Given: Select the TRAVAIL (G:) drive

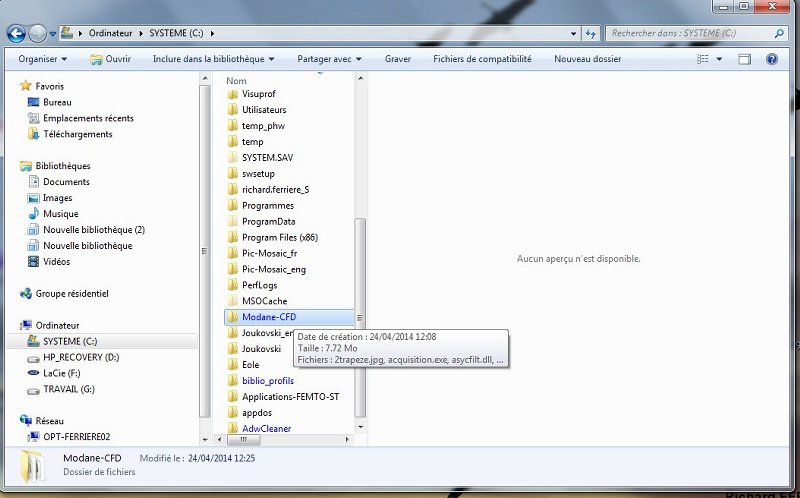Looking at the screenshot, I should [69, 389].
